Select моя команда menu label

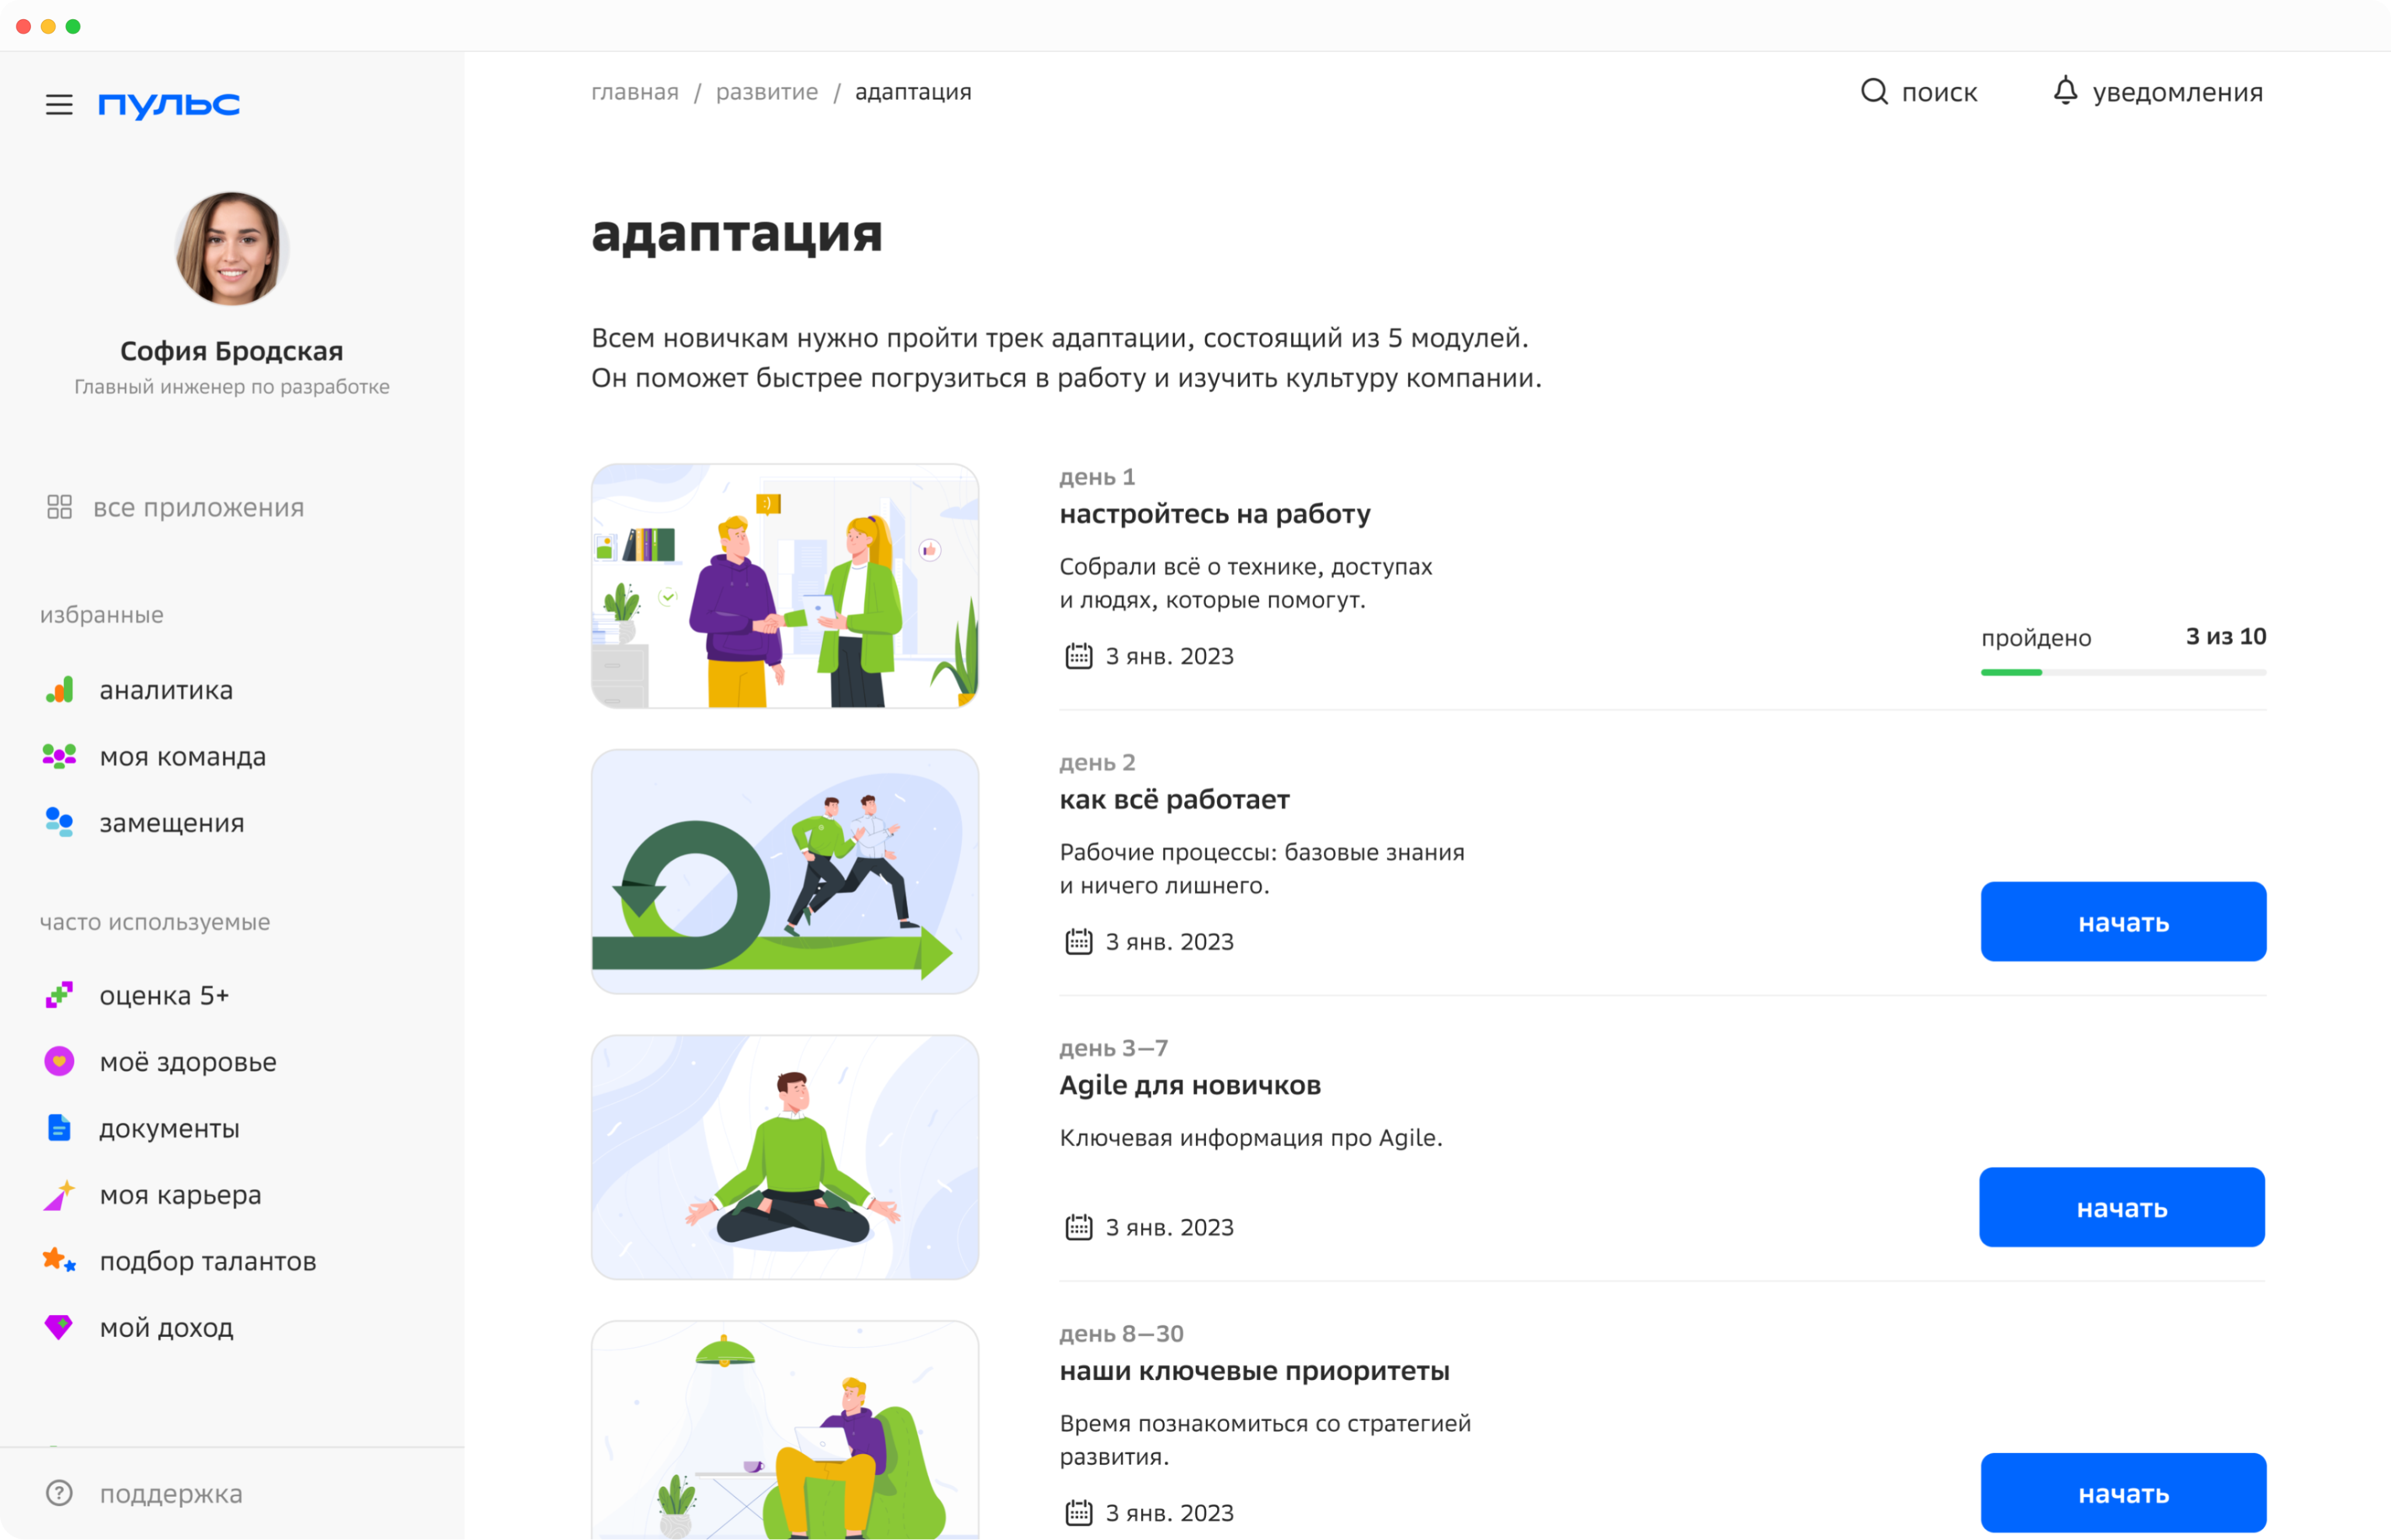(x=183, y=757)
